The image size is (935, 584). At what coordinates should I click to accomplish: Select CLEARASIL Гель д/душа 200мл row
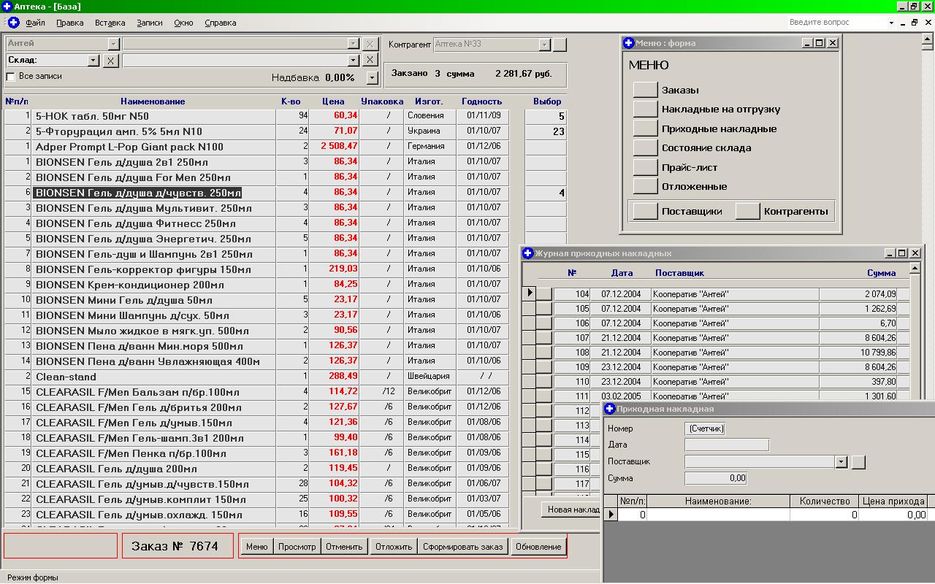[x=154, y=469]
